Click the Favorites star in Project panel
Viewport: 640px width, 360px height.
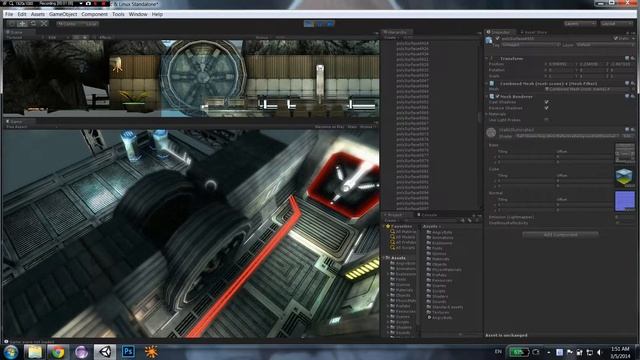(388, 226)
